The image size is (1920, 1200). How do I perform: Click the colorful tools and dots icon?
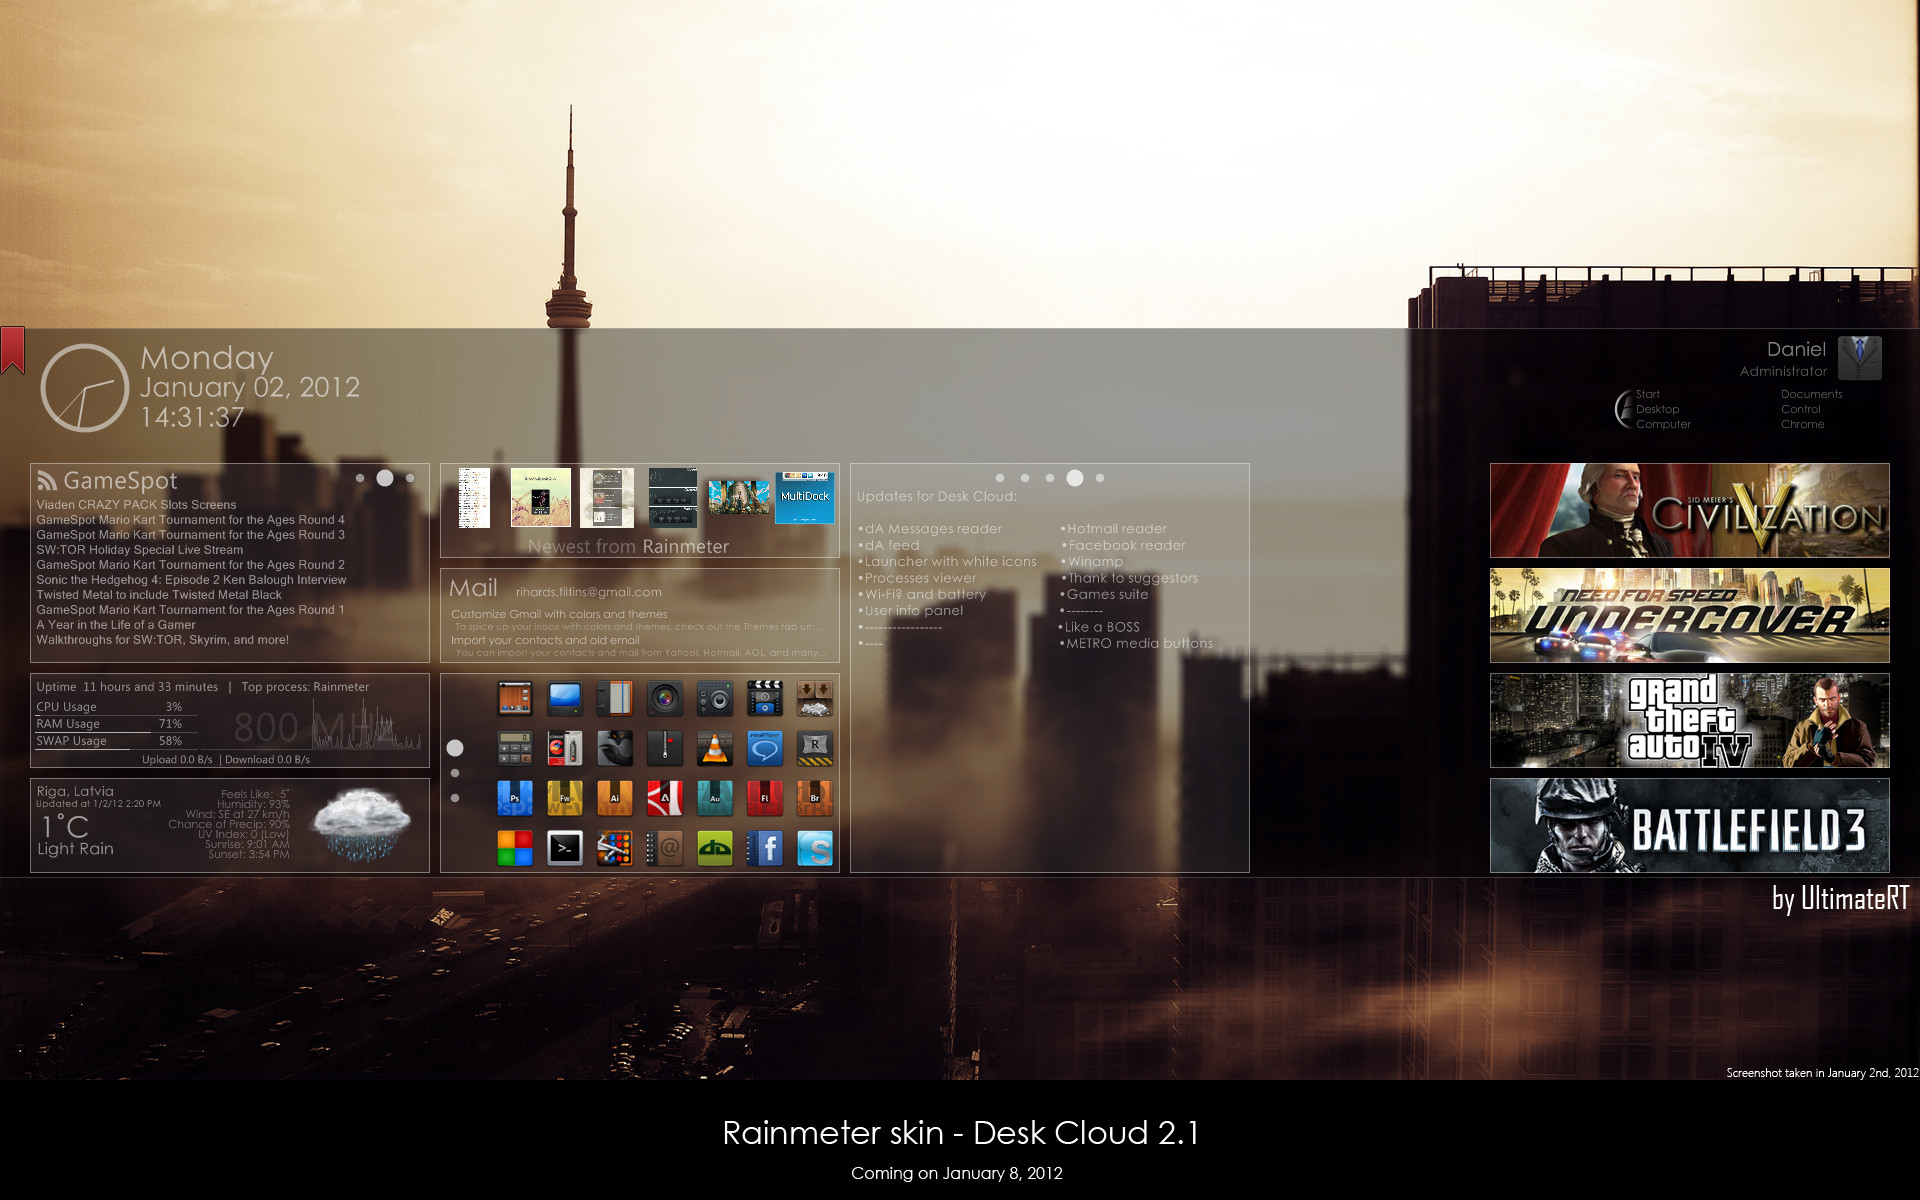coord(615,848)
